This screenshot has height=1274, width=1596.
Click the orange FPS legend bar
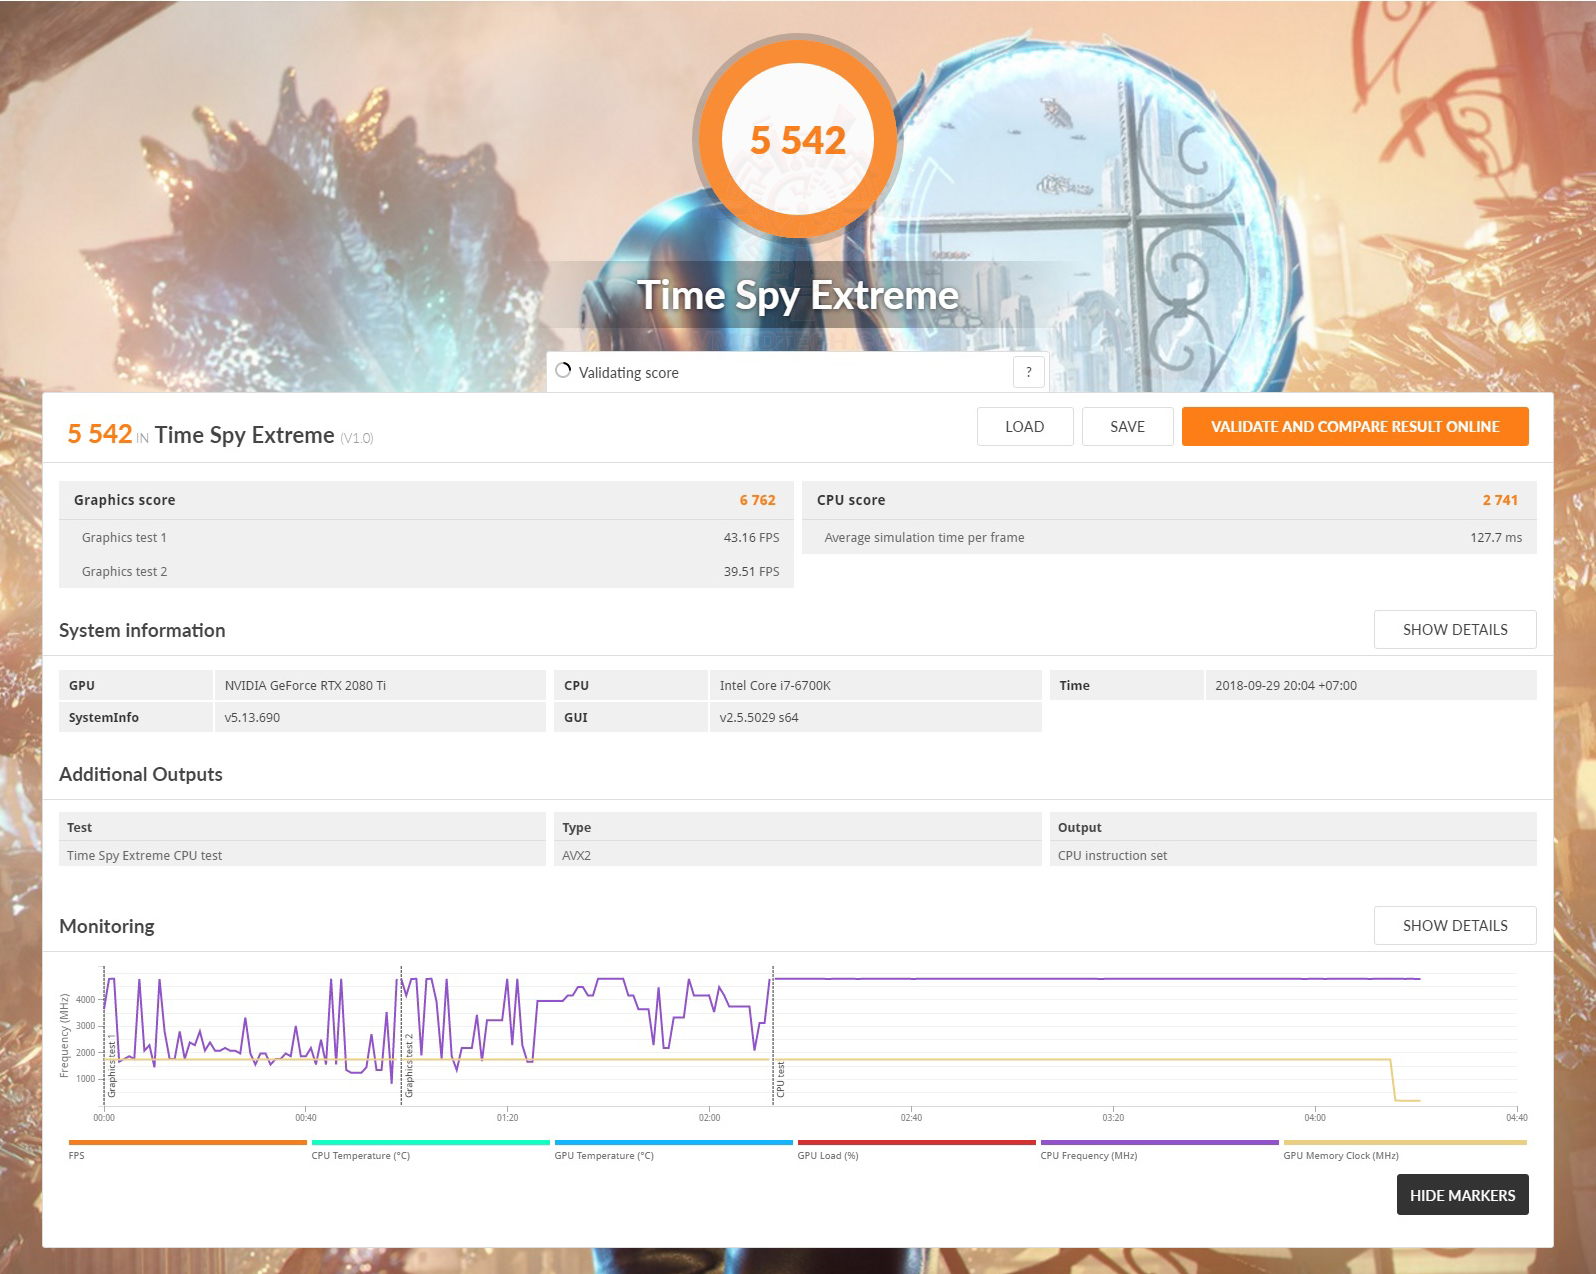[x=187, y=1142]
